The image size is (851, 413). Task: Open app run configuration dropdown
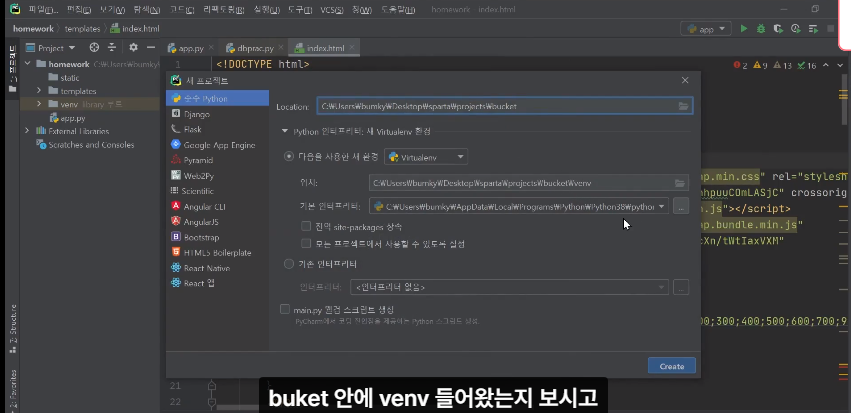tap(706, 29)
